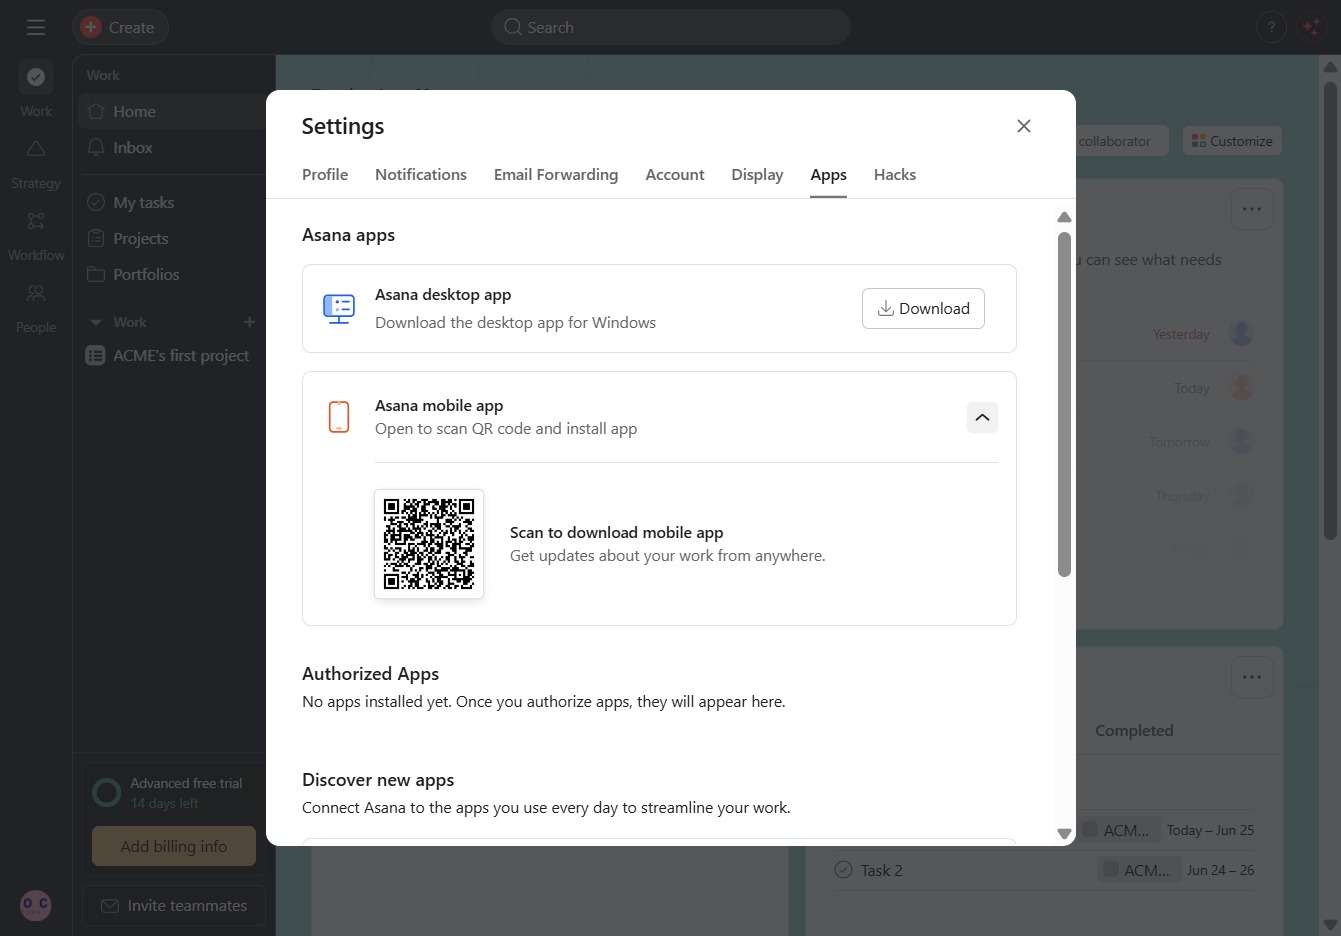Click the Asana desktop app monitor icon
This screenshot has height=936, width=1341.
click(x=339, y=308)
